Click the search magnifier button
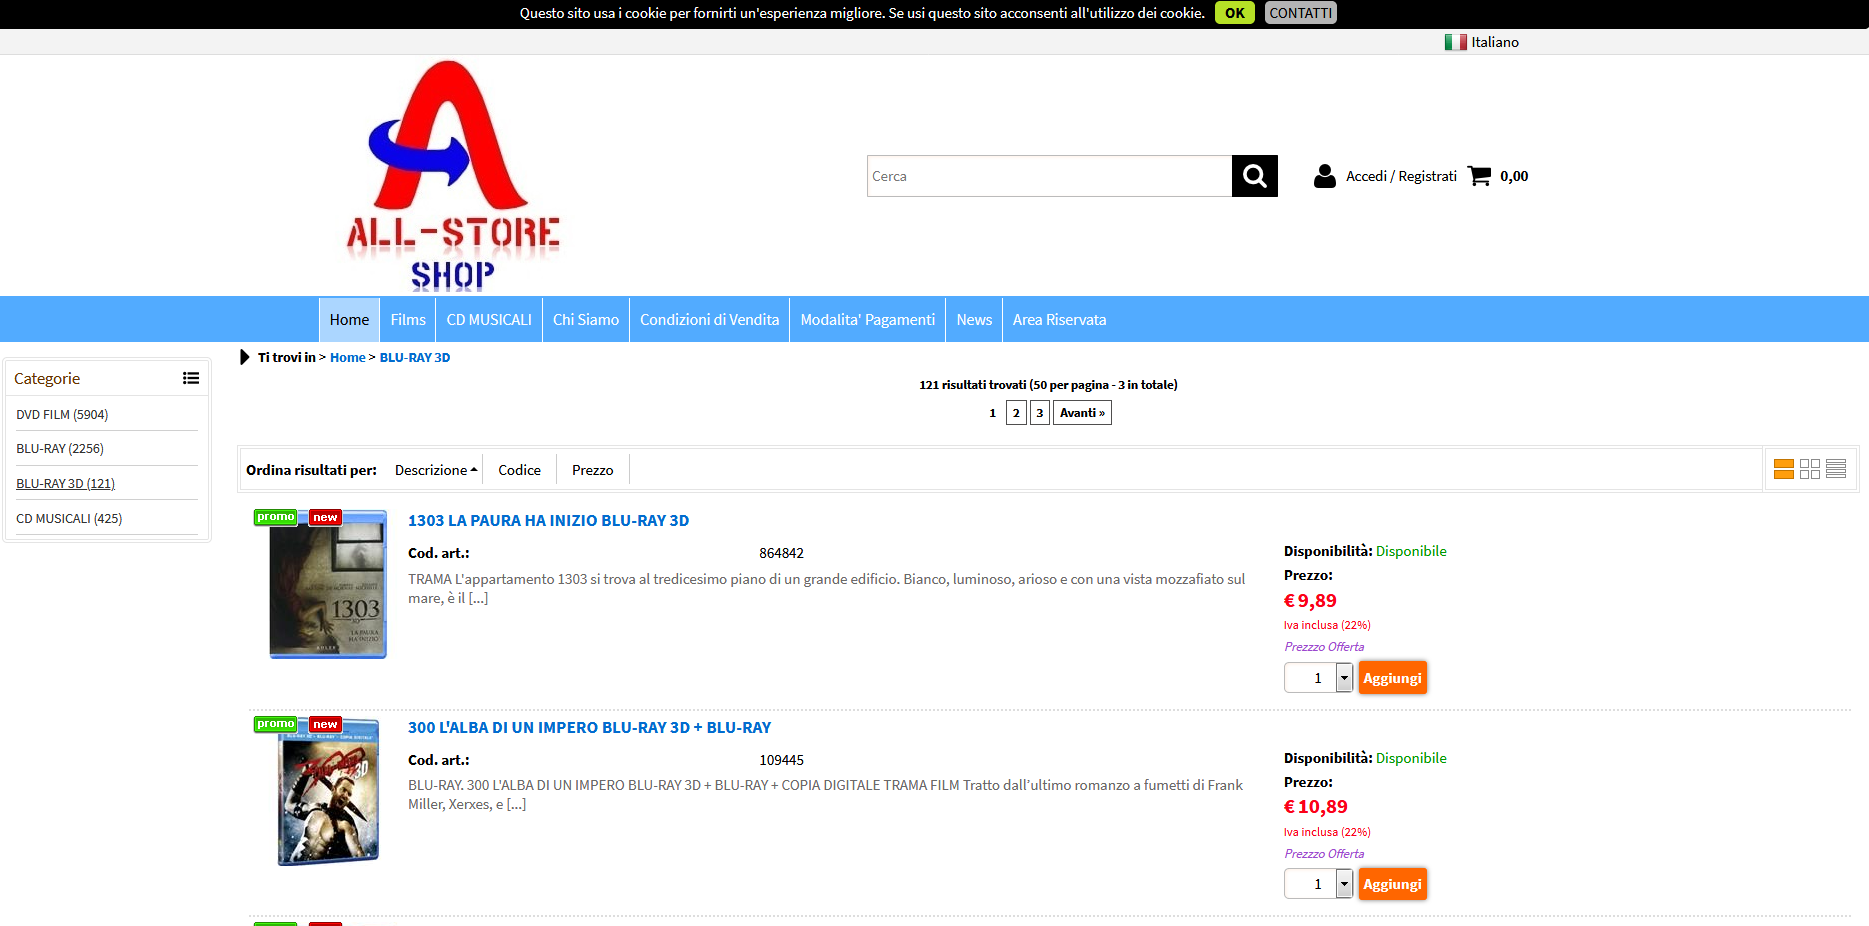 [1254, 176]
